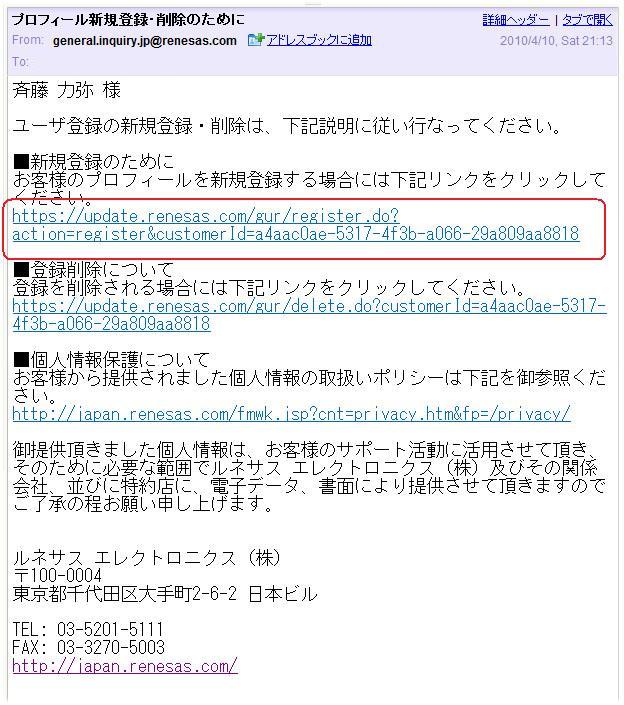
Task: Click the email subject プロフィール新規登録・削除のために
Action: (x=129, y=20)
